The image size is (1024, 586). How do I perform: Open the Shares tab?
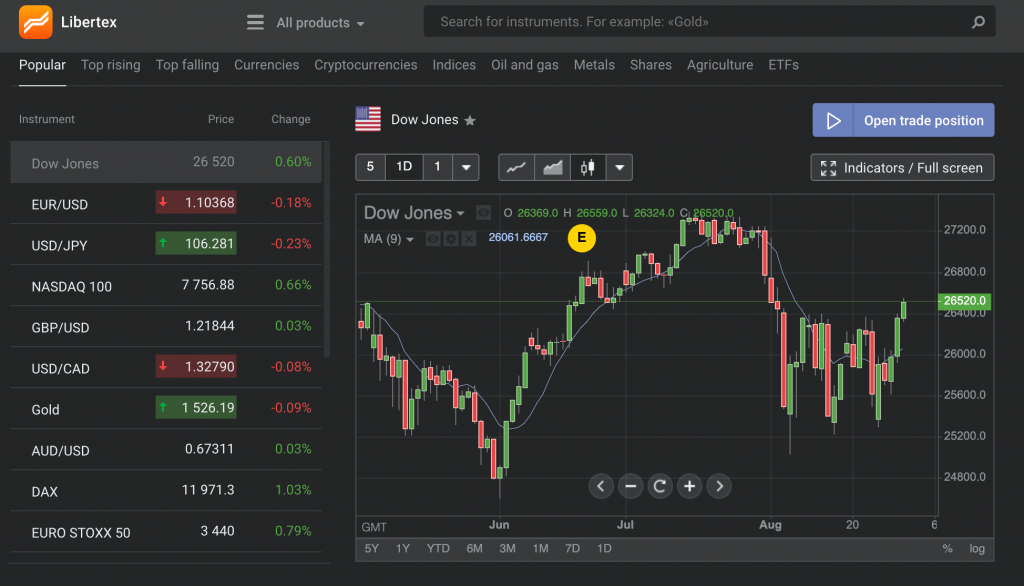(650, 65)
